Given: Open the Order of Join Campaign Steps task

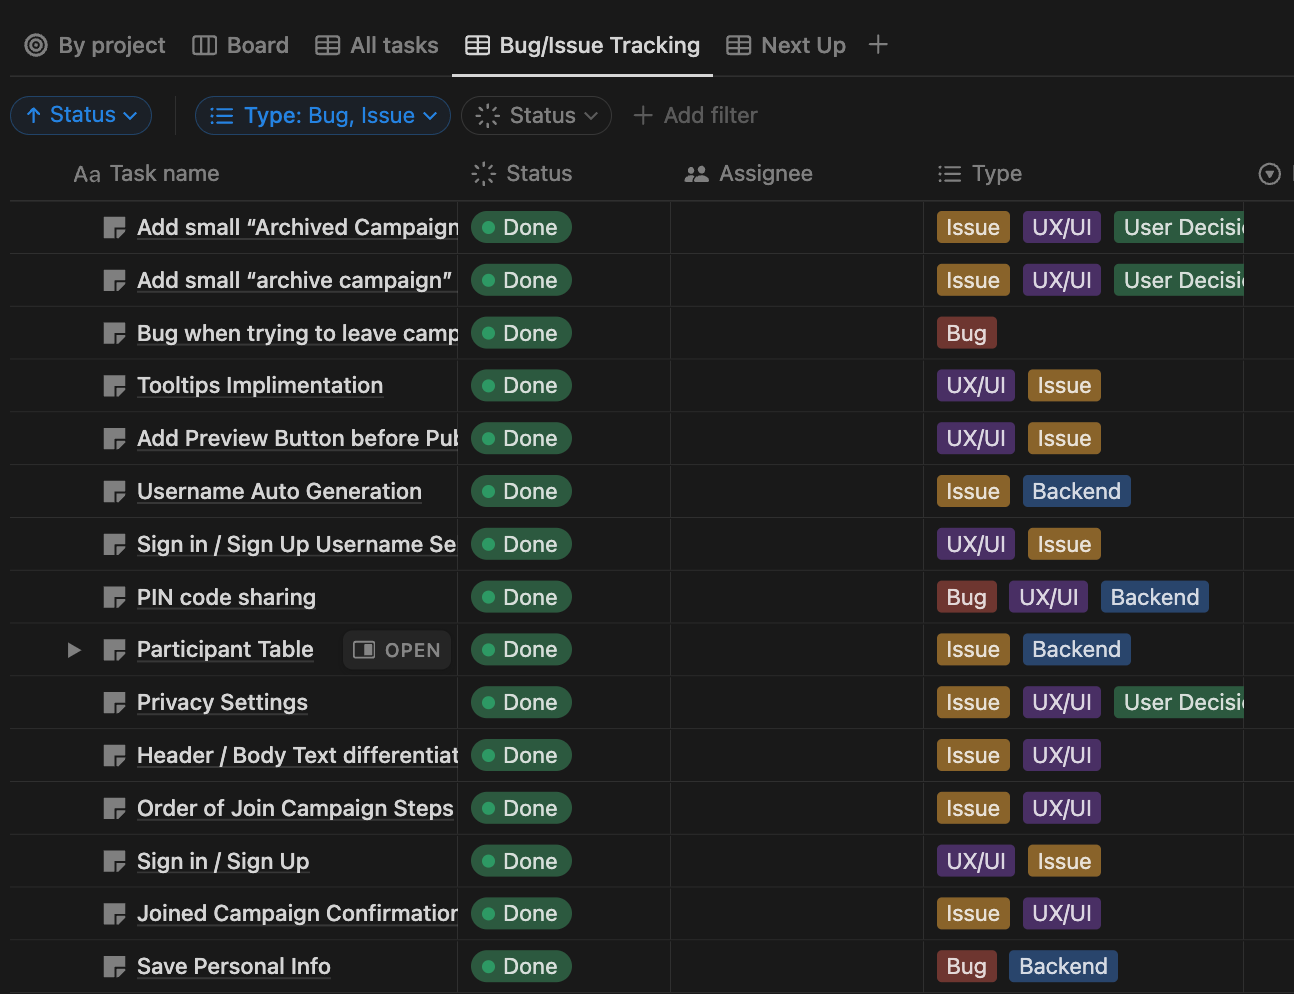Looking at the screenshot, I should click(295, 809).
